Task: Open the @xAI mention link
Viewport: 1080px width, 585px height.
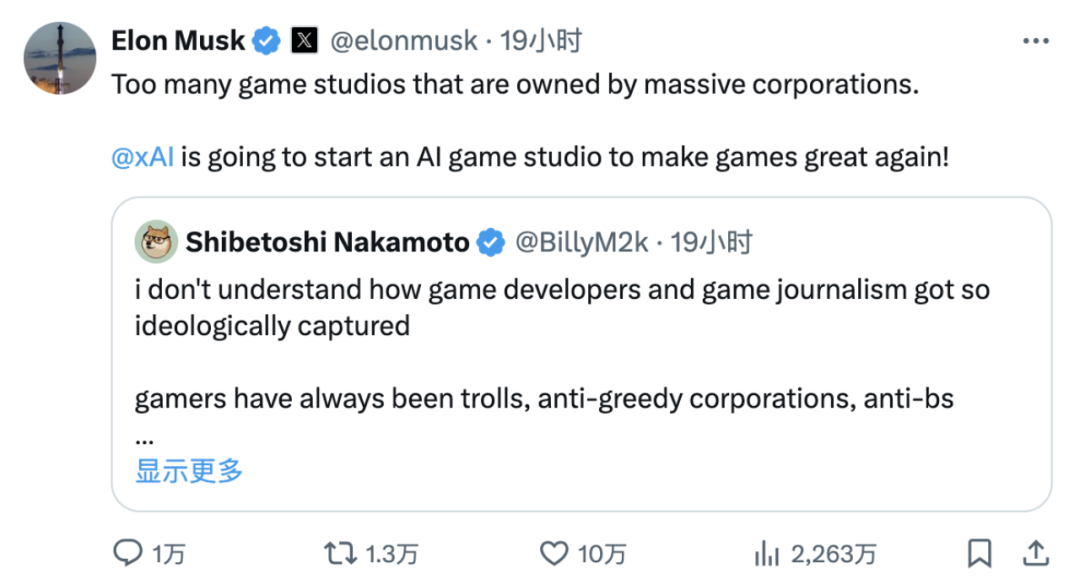Action: [143, 159]
